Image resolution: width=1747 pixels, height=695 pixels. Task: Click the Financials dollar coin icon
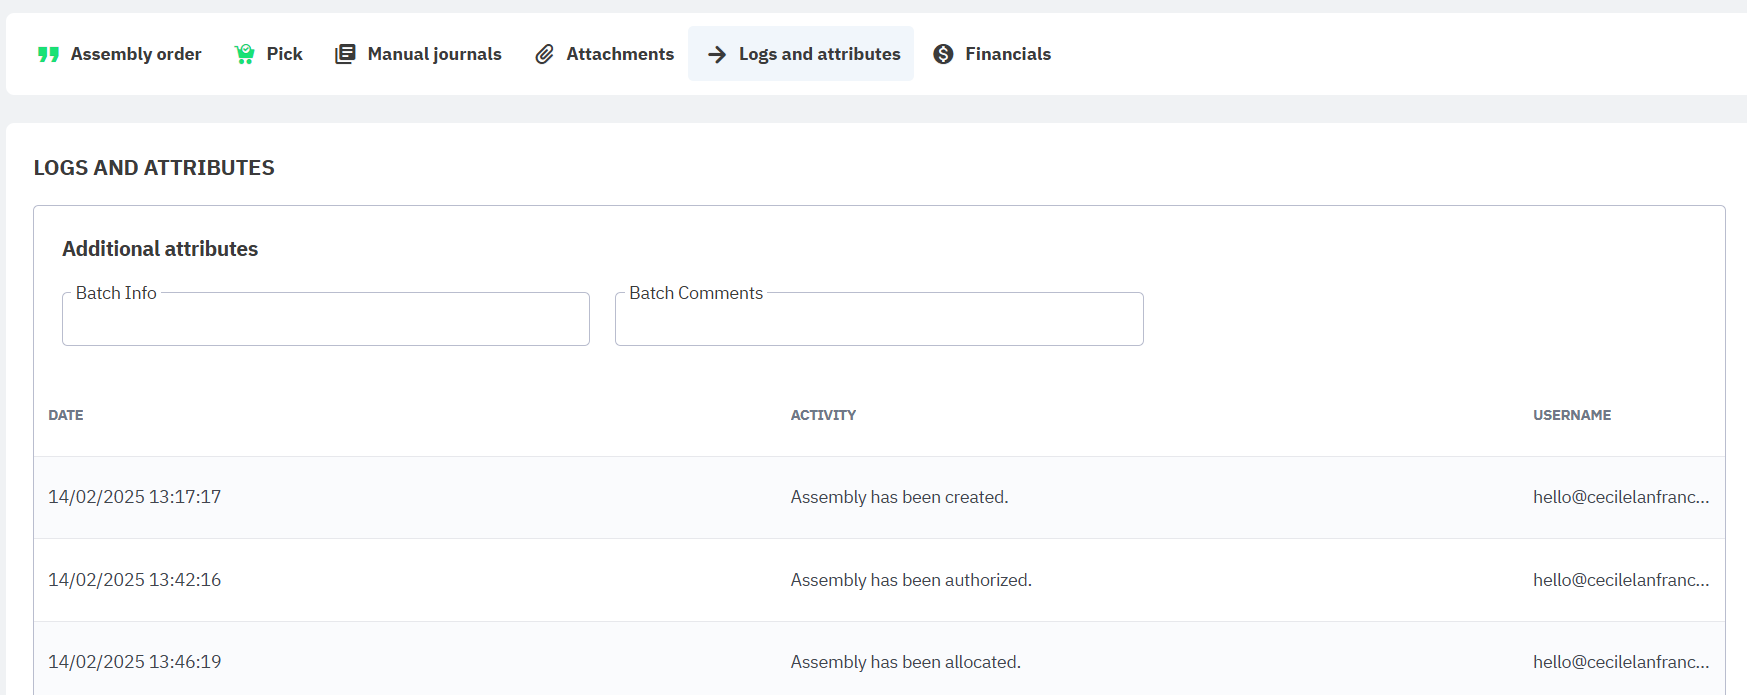(x=943, y=54)
